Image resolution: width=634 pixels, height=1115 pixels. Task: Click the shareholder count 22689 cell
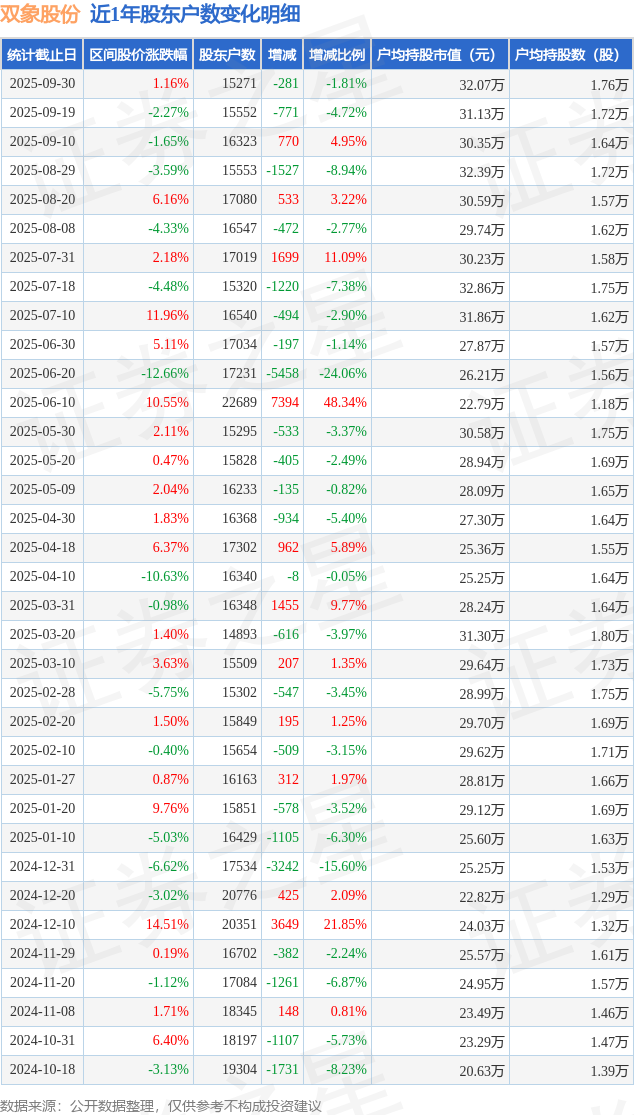[239, 403]
